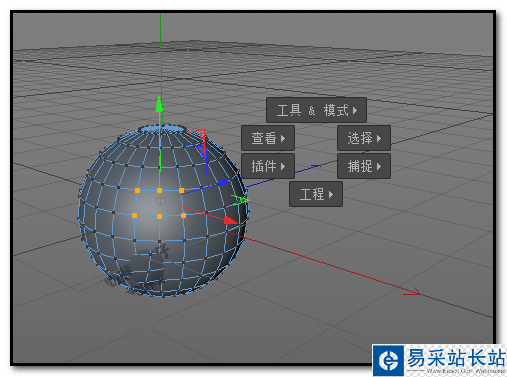Viewport: 507px width, 377px height.
Task: Open the 捕捉 popup menu entry
Action: point(364,166)
